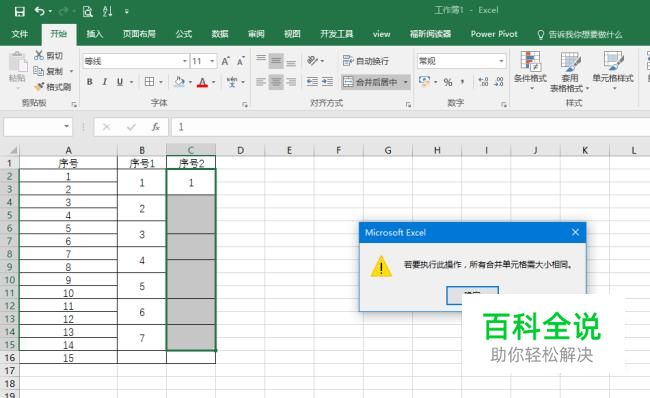Click the Copy (复制) icon

pyautogui.click(x=39, y=71)
